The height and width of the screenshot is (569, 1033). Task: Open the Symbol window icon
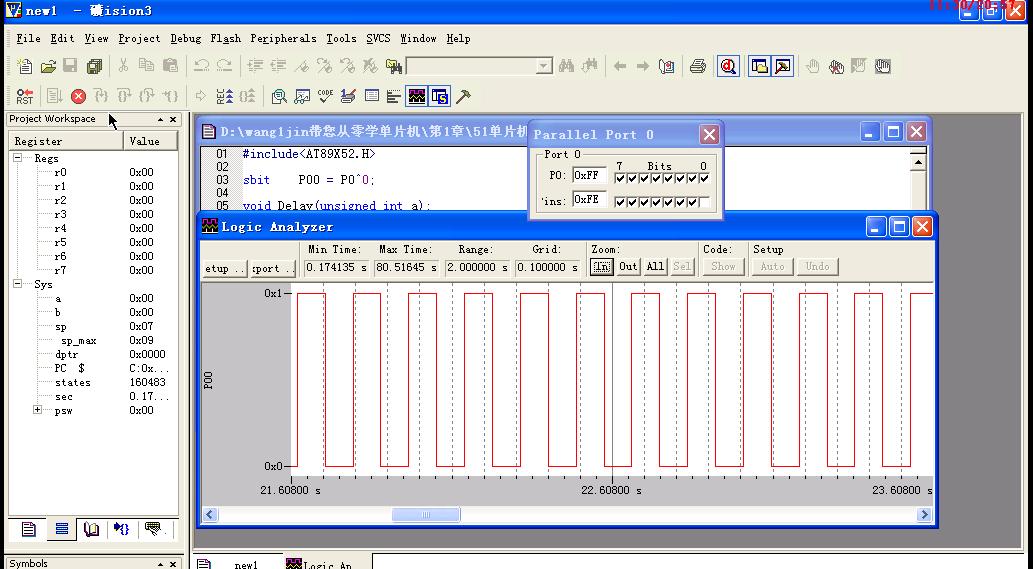pos(440,96)
